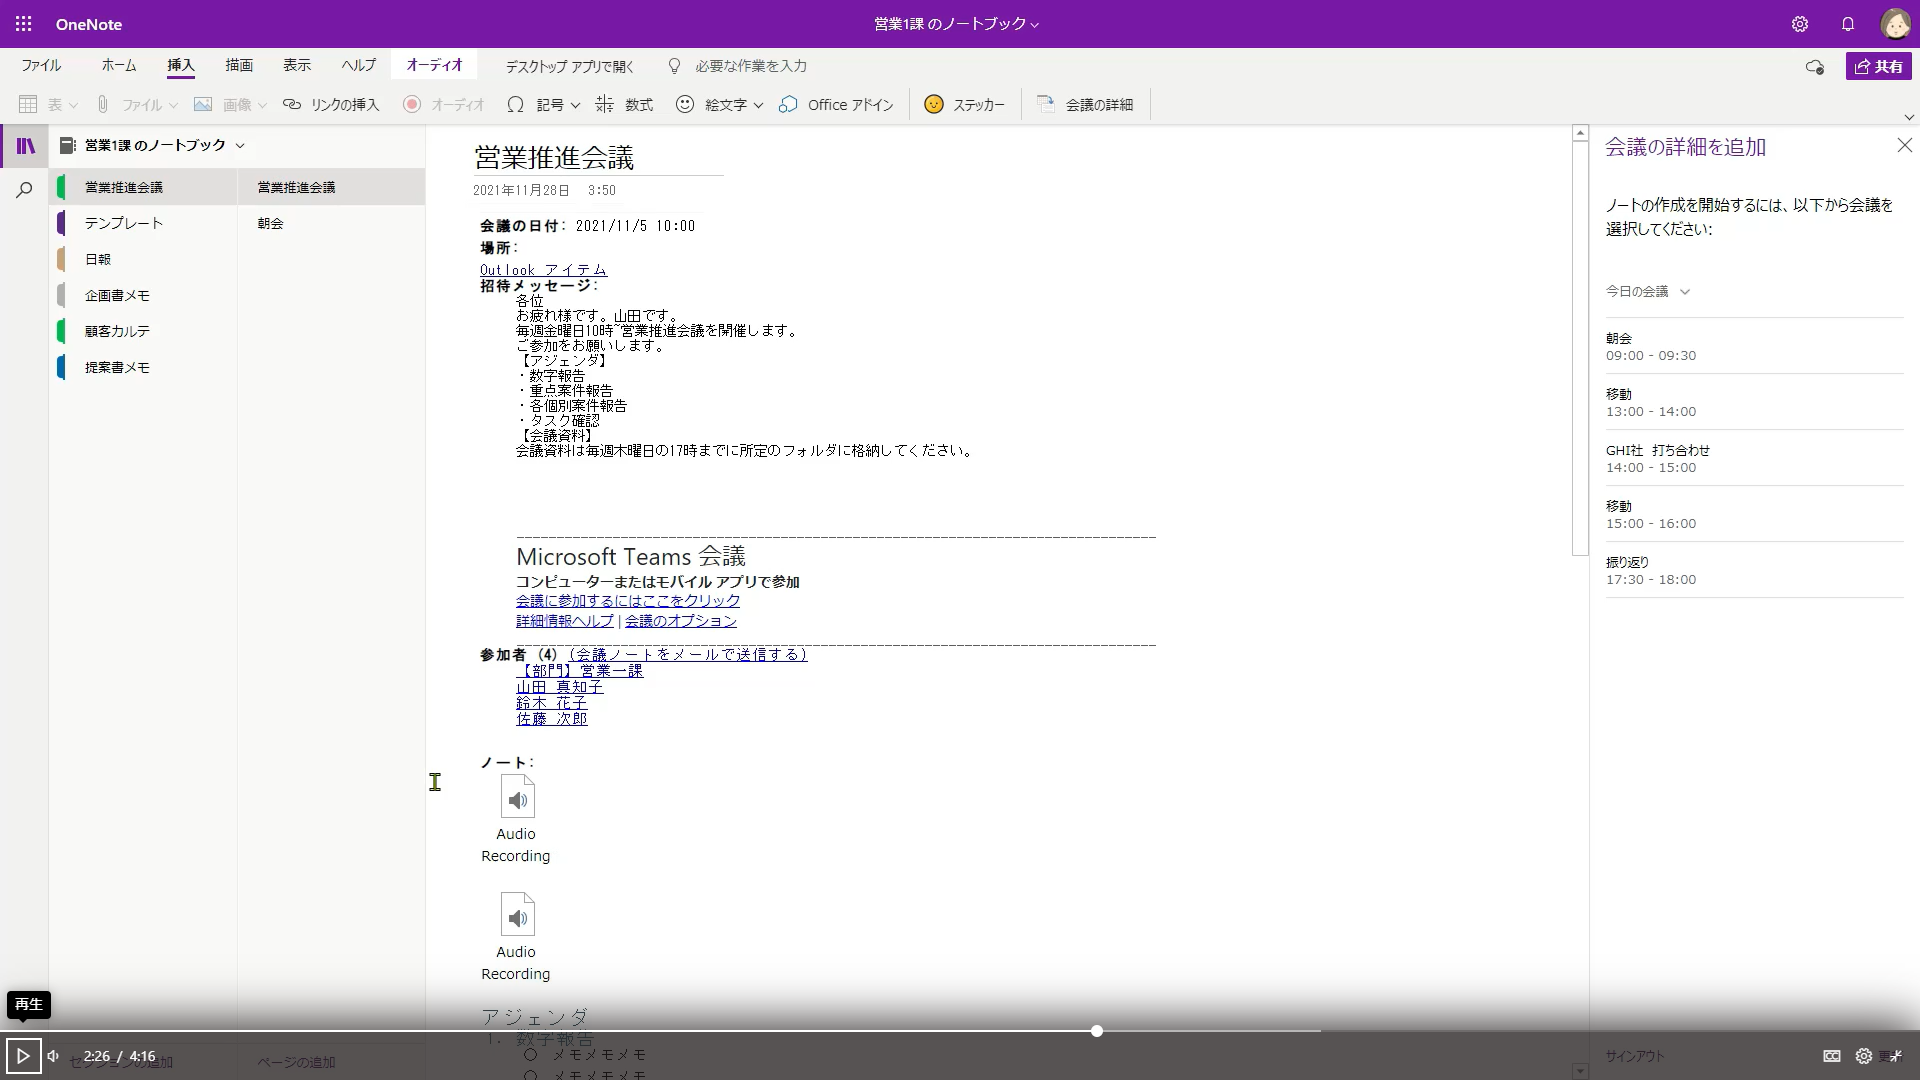Image resolution: width=1920 pixels, height=1080 pixels.
Task: Expand the 今日の会議 dropdown
Action: tap(1685, 291)
